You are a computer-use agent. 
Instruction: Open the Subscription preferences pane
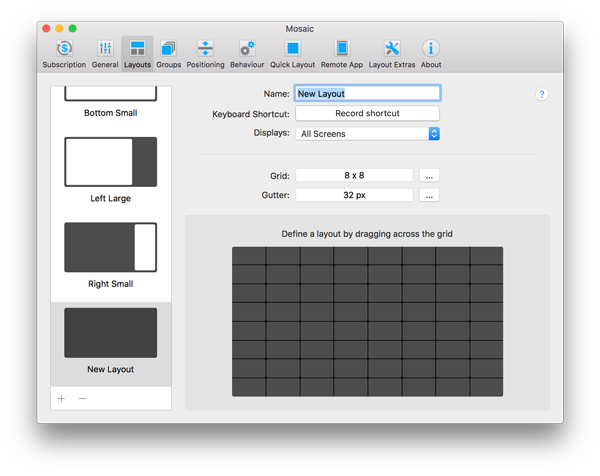(64, 52)
